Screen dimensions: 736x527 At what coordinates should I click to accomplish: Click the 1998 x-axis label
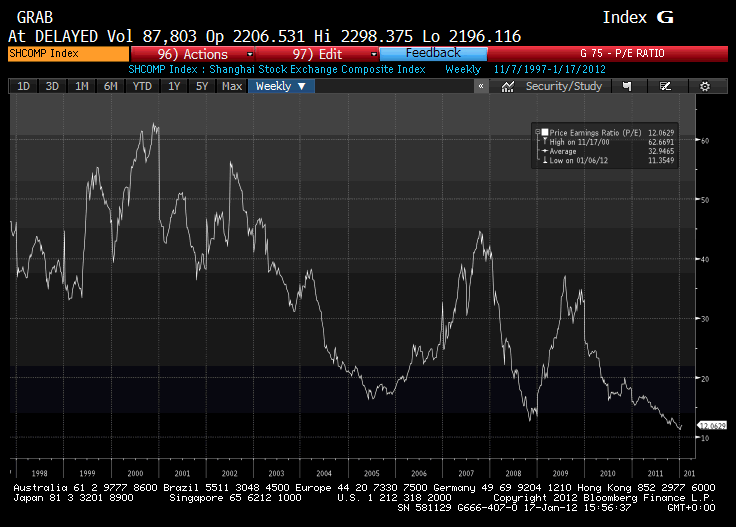coord(39,474)
